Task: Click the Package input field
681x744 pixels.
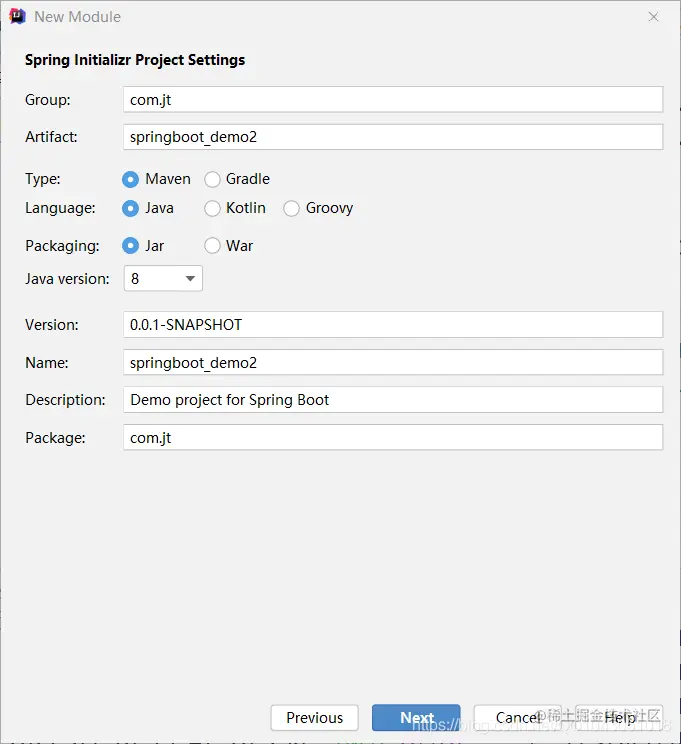Action: coord(393,437)
